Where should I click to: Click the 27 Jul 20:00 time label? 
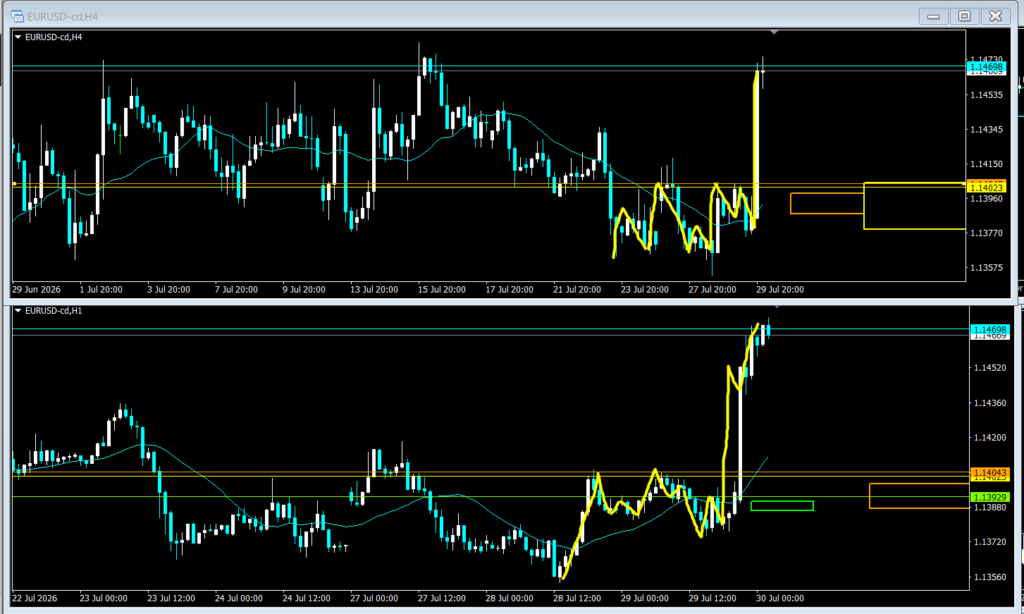tap(712, 289)
